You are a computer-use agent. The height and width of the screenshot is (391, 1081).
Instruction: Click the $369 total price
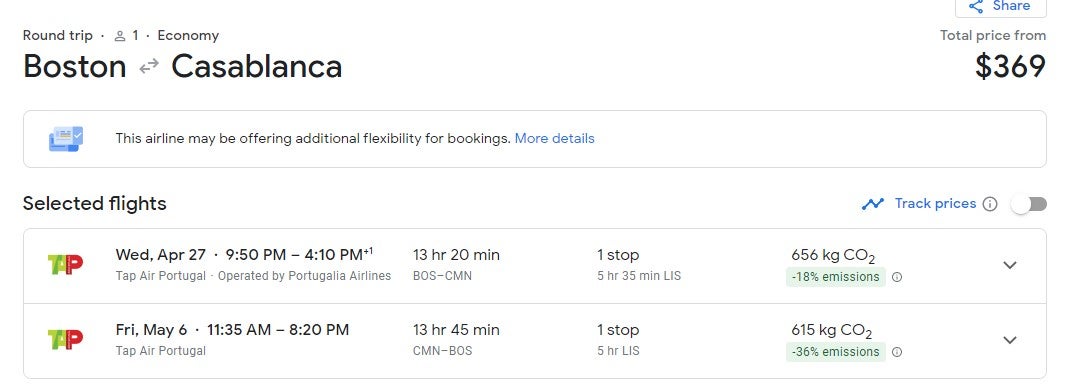(x=1010, y=67)
